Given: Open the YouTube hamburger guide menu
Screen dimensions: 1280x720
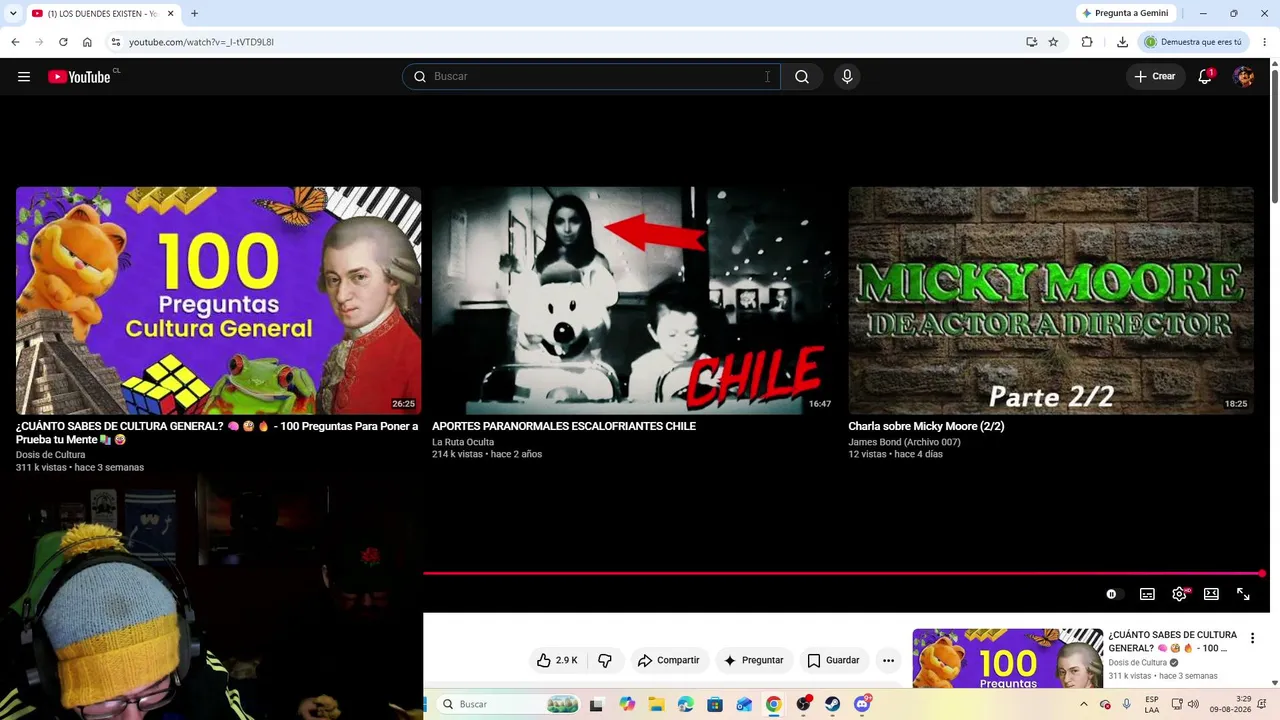Looking at the screenshot, I should click(x=24, y=77).
